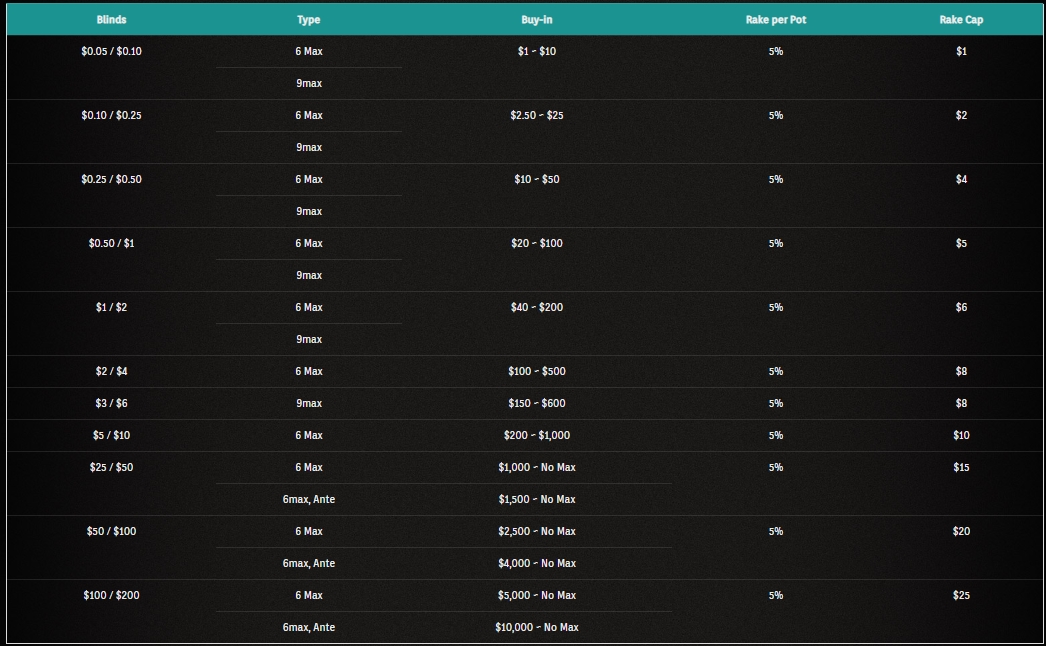Pick the $20 rake cap value
This screenshot has height=646, width=1046.
click(961, 532)
